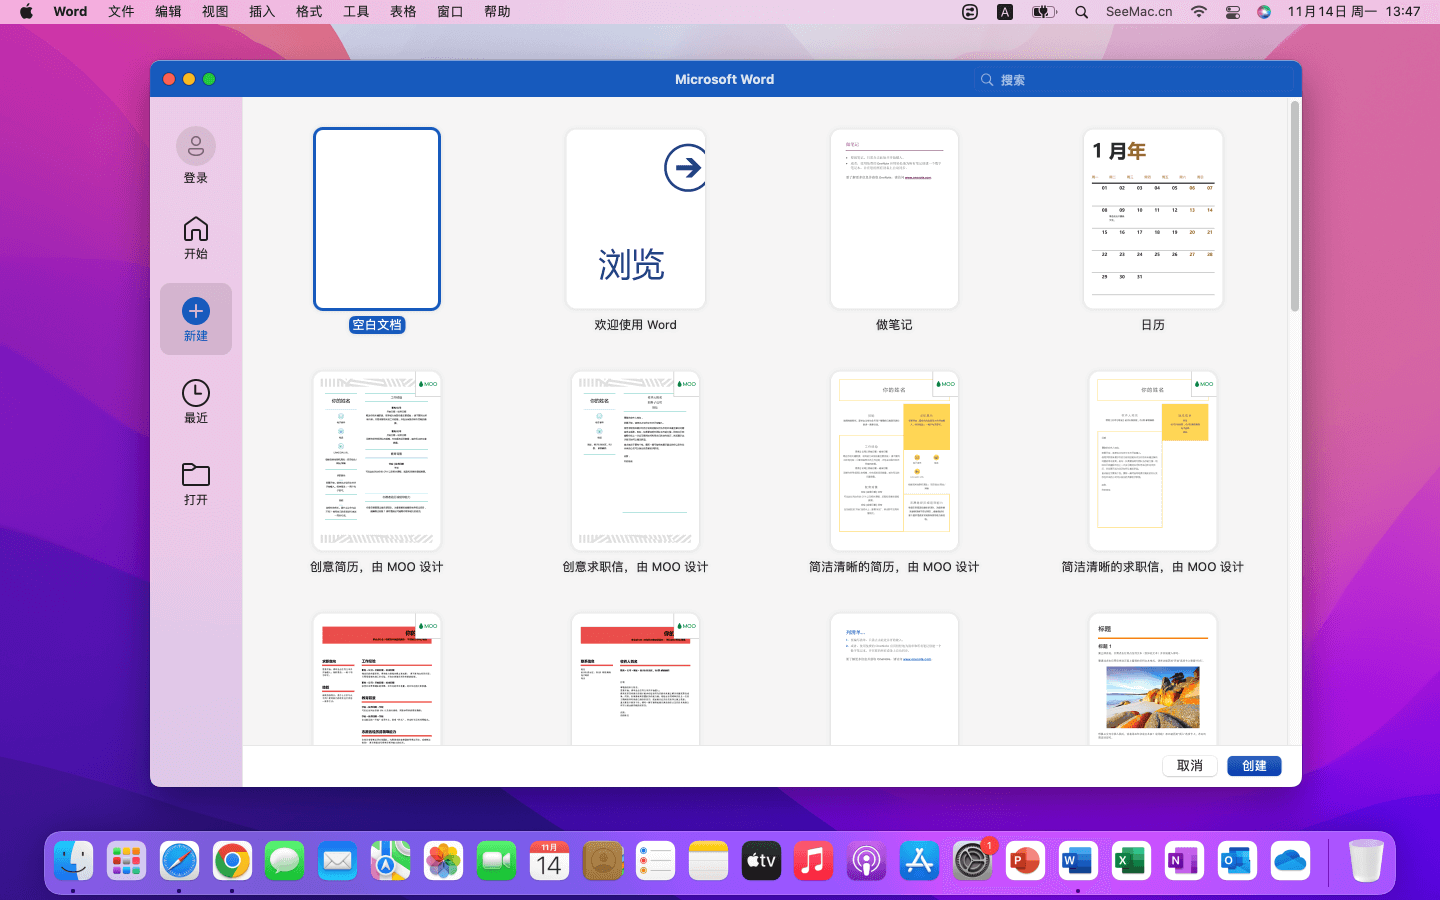The image size is (1440, 900).
Task: Launch Outlook from the Dock
Action: tap(1237, 861)
